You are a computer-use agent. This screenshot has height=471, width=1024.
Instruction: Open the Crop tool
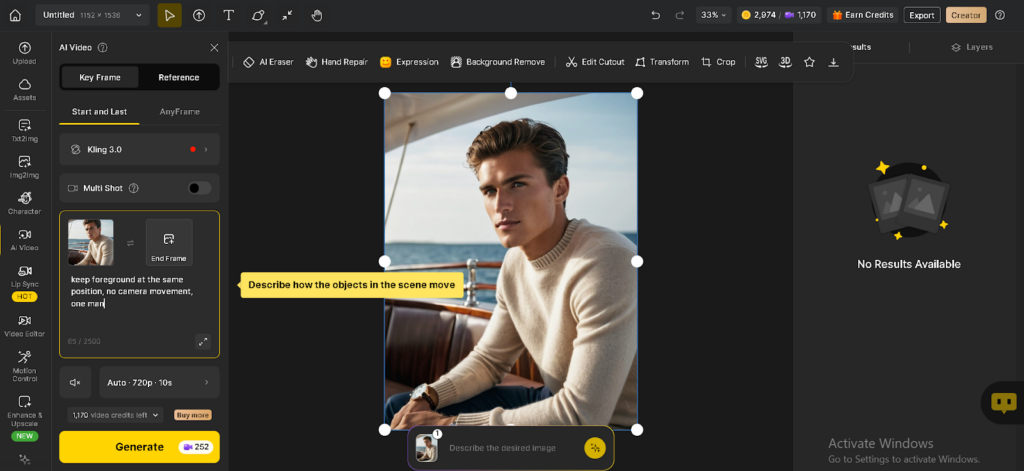tap(718, 62)
